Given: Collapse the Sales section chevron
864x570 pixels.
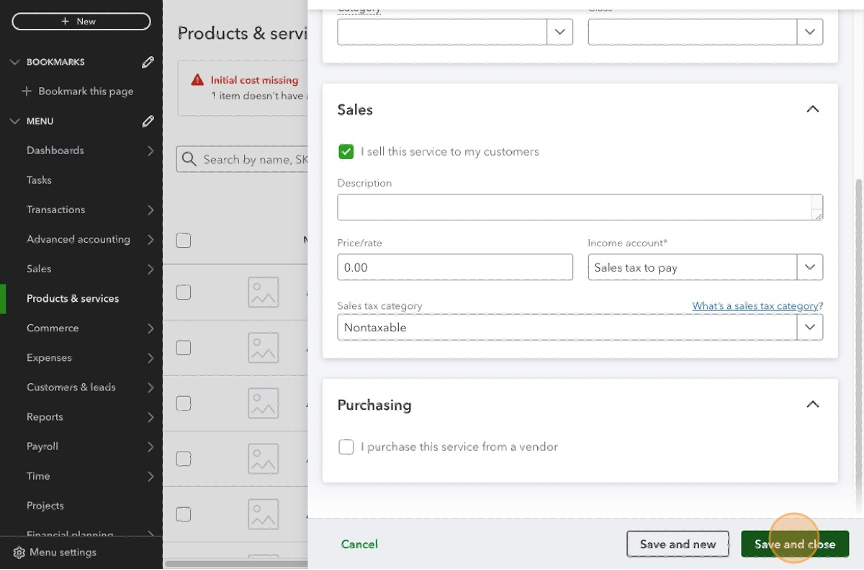Looking at the screenshot, I should point(812,110).
